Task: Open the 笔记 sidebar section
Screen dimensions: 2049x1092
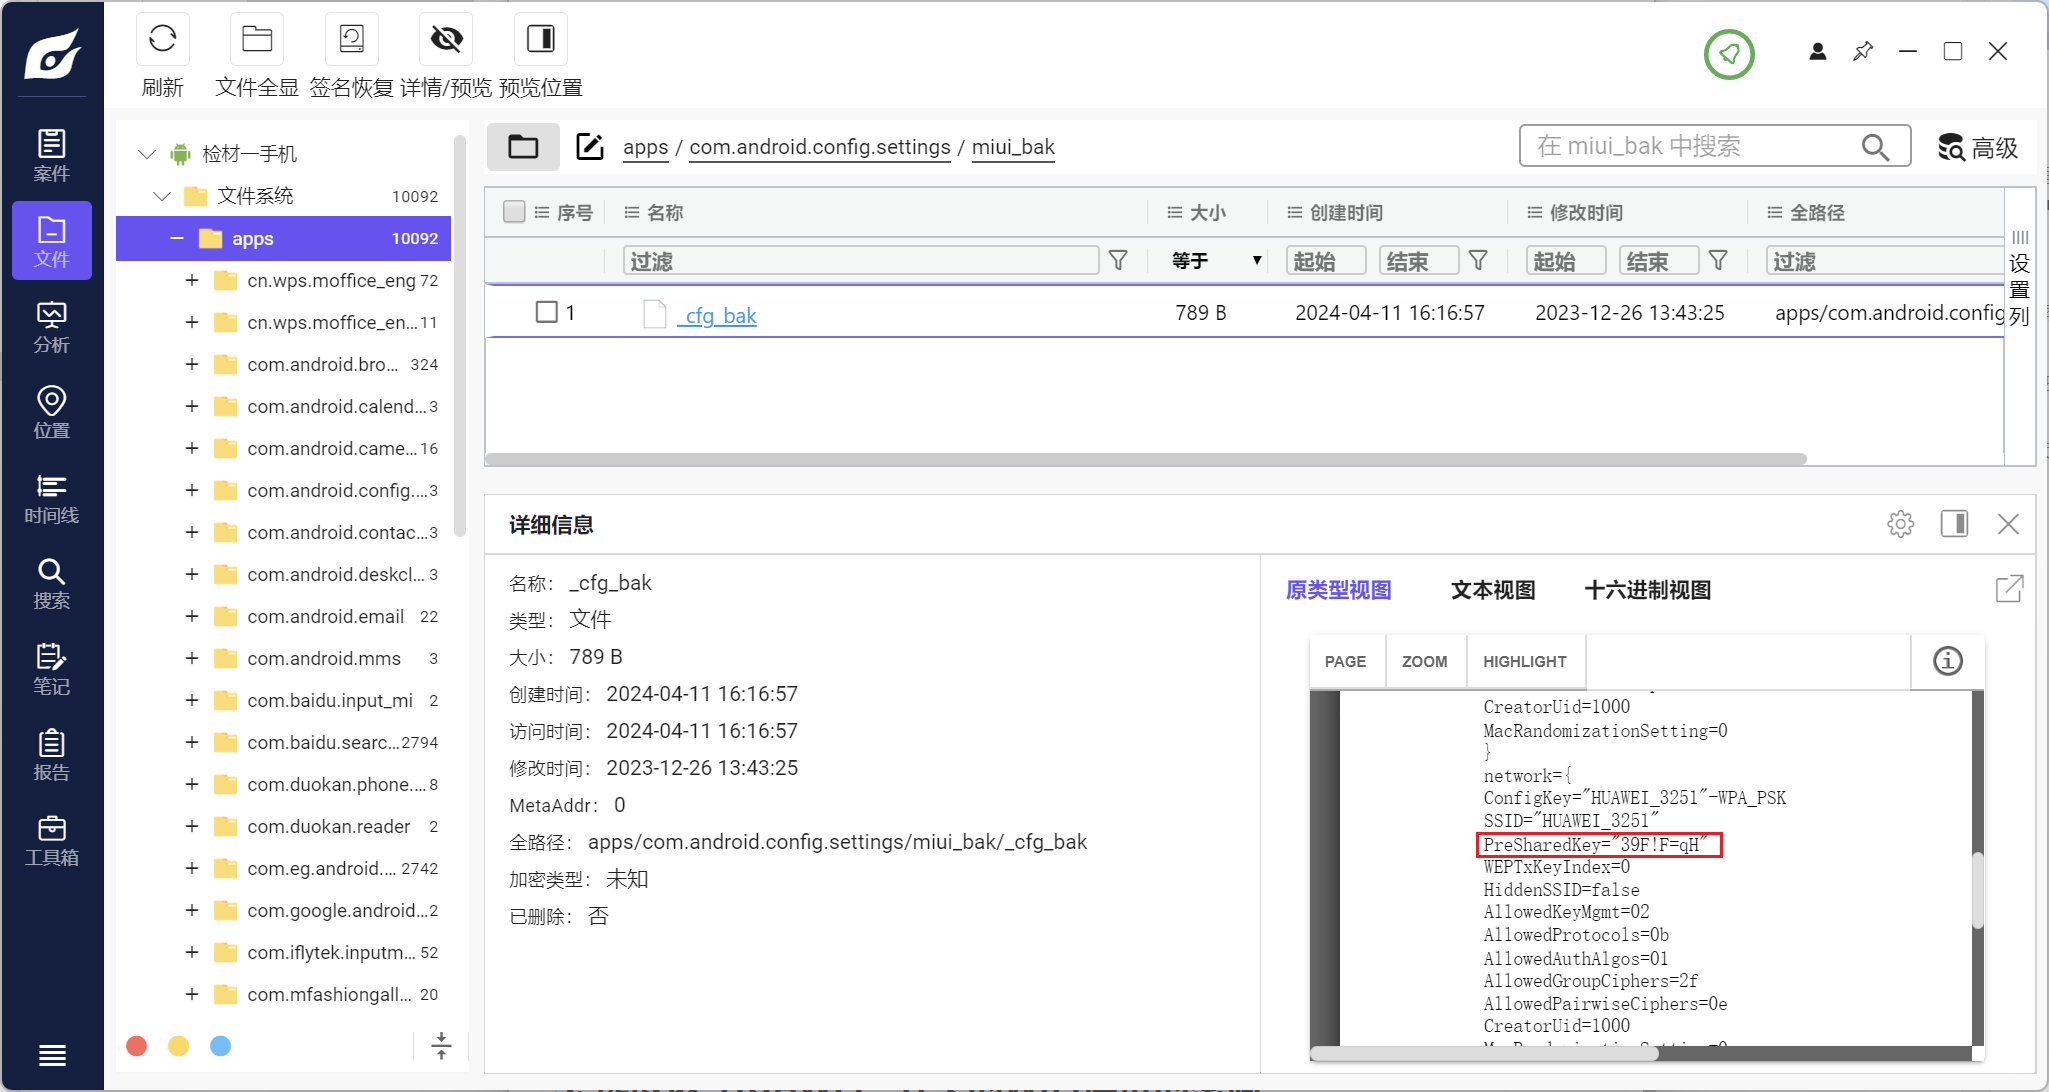Action: [52, 669]
